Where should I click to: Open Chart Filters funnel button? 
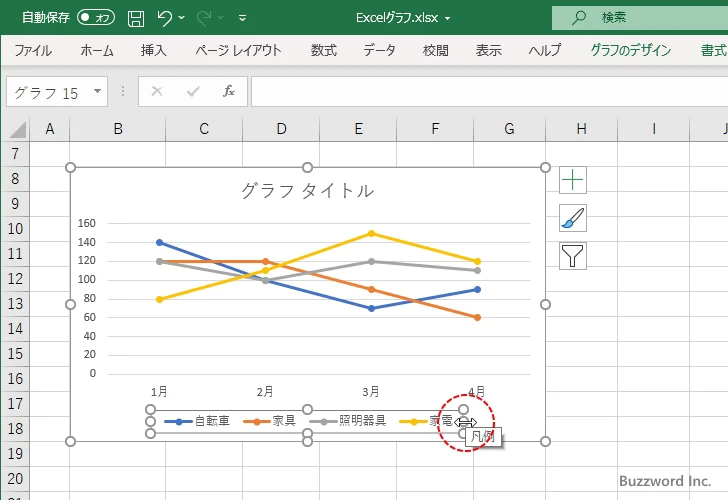pyautogui.click(x=573, y=256)
